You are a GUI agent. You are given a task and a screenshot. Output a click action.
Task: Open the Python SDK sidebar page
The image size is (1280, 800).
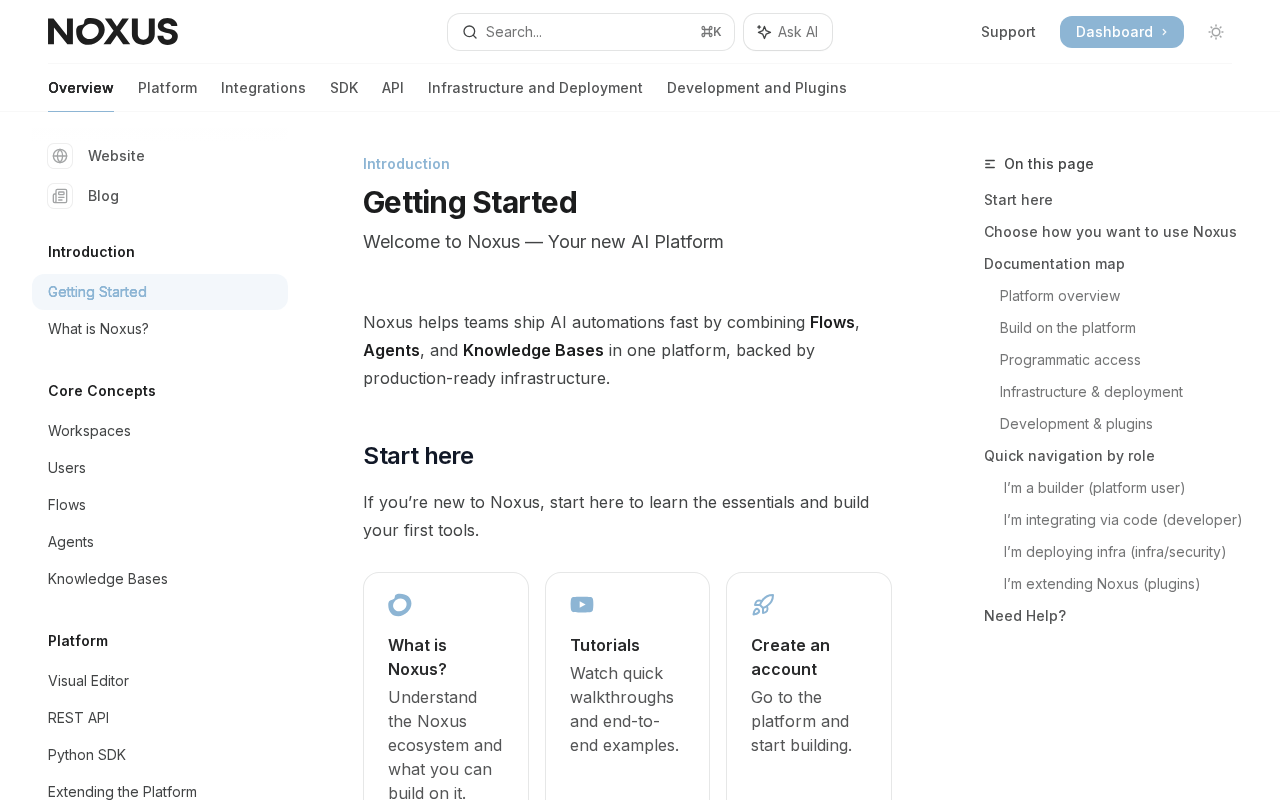pyautogui.click(x=87, y=755)
